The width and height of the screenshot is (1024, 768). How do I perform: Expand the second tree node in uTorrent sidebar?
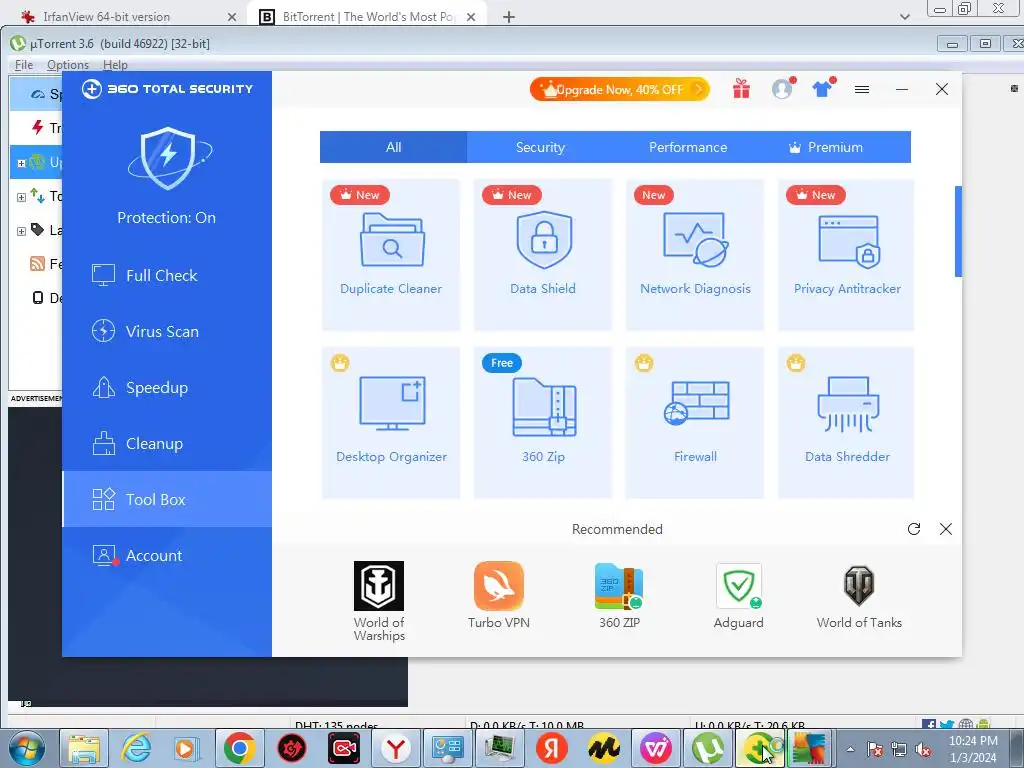pyautogui.click(x=21, y=197)
